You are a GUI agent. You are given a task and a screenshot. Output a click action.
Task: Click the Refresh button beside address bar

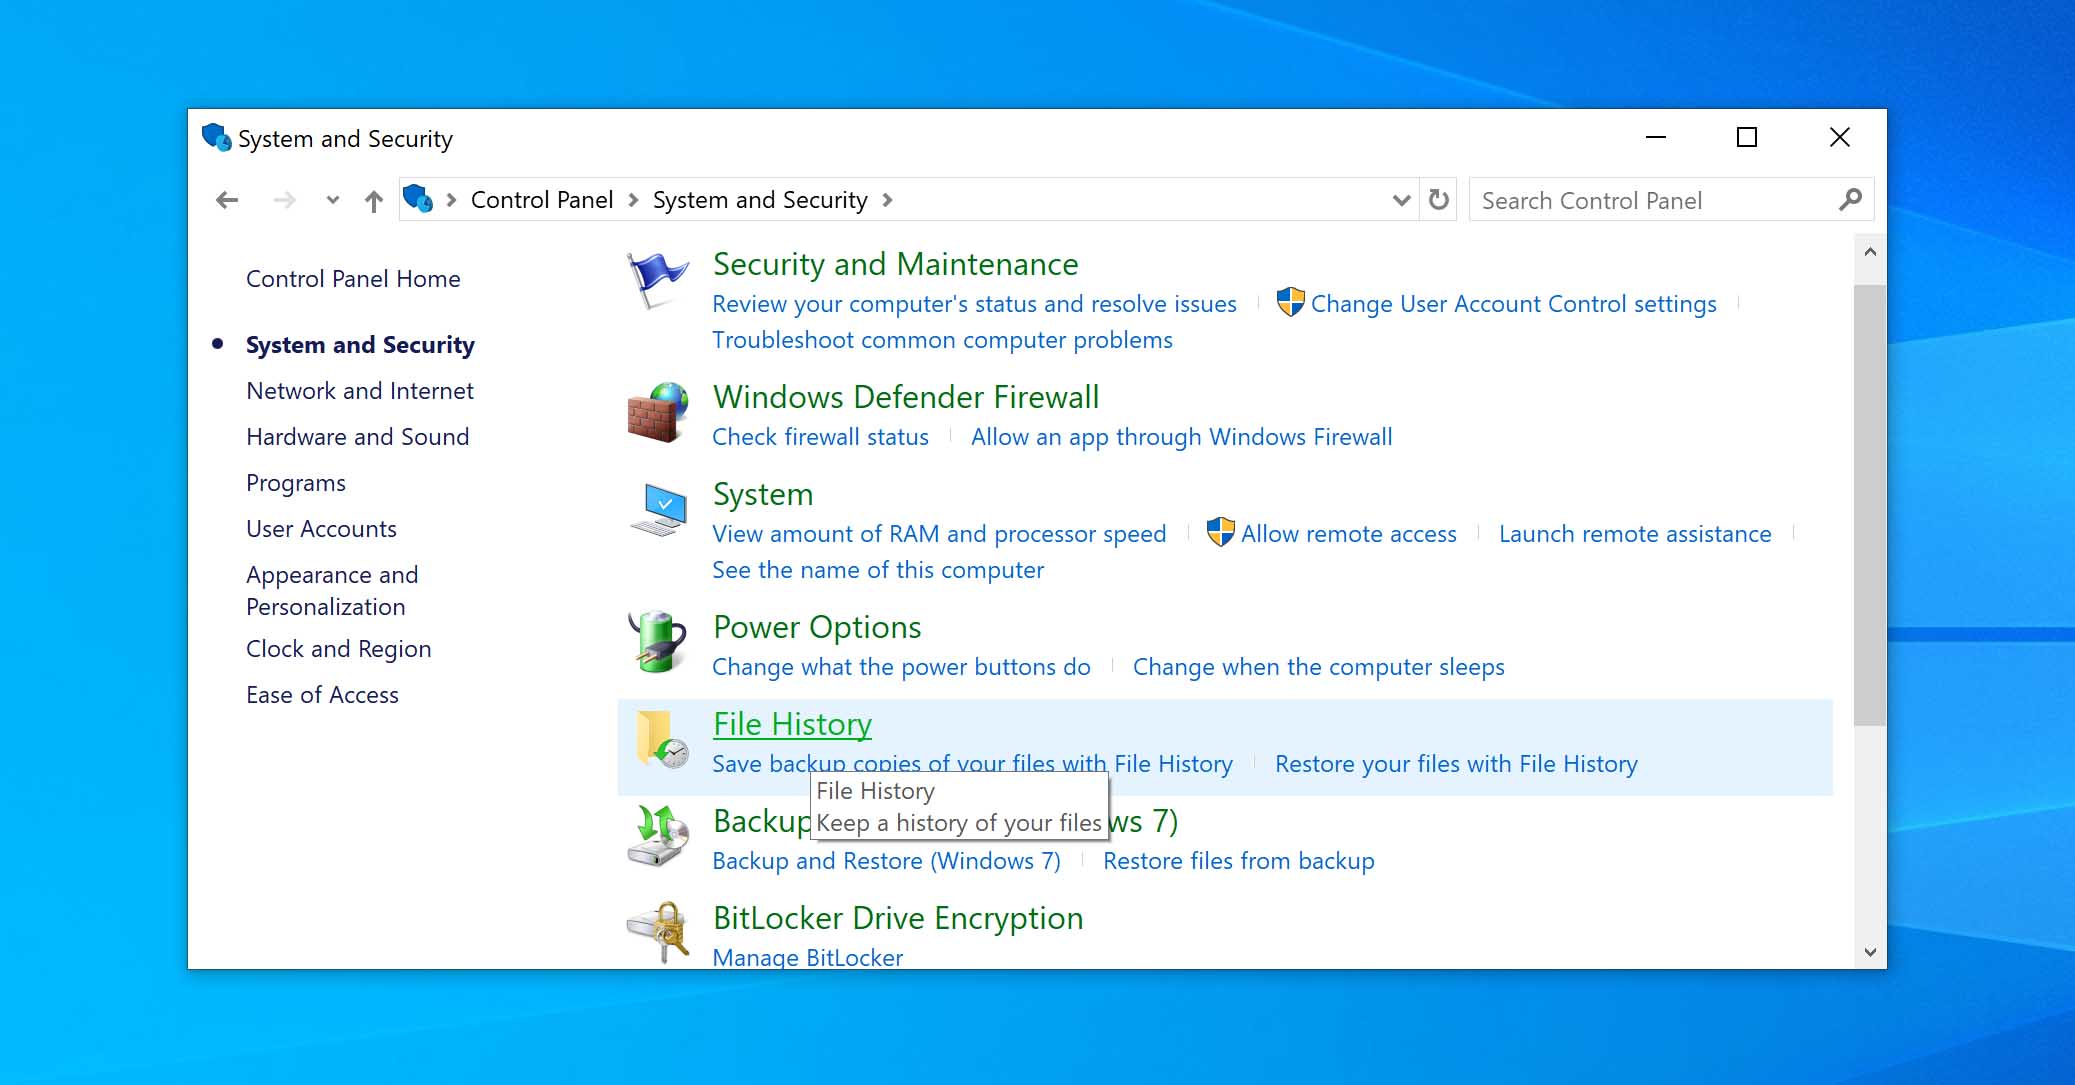point(1439,200)
